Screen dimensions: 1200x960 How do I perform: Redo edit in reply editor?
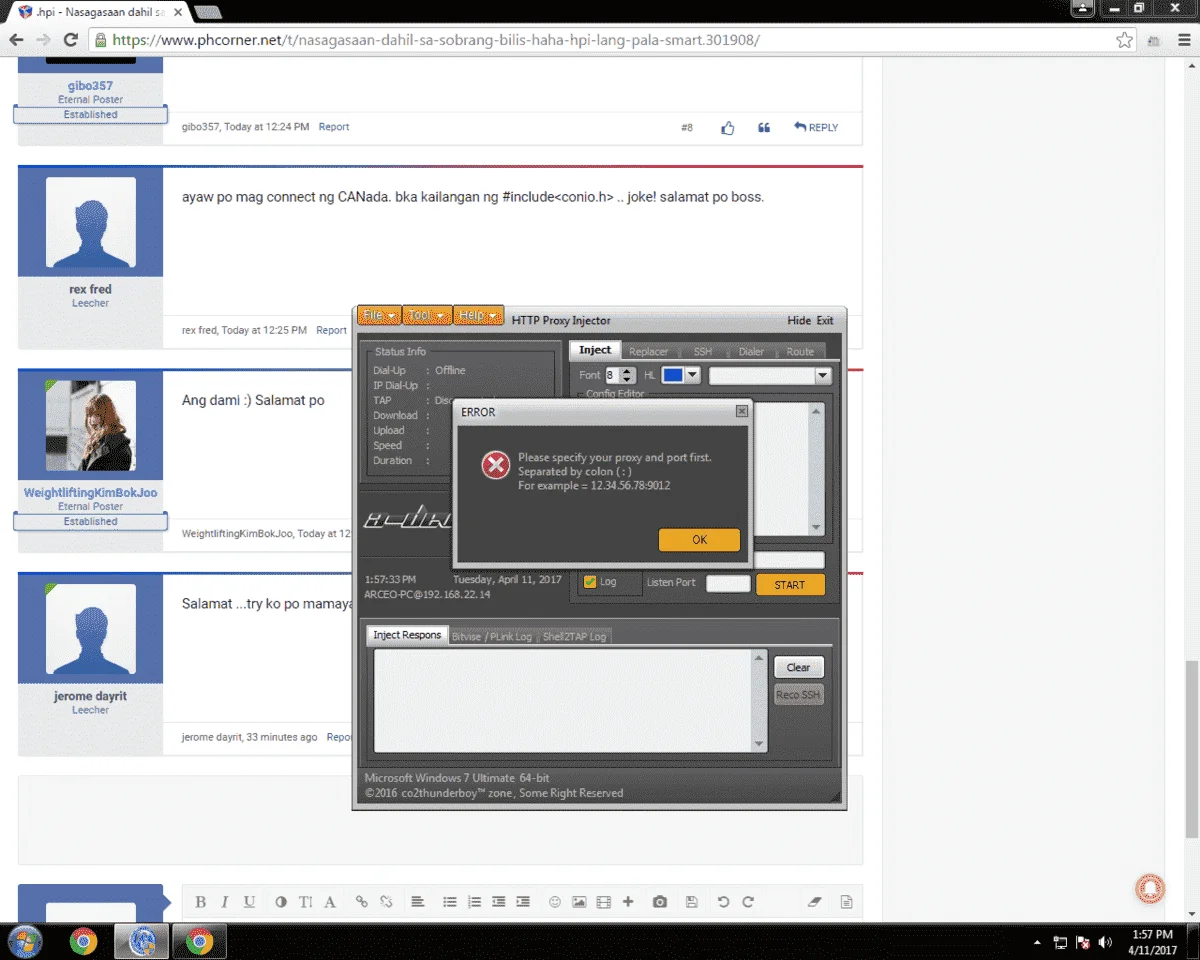[748, 902]
